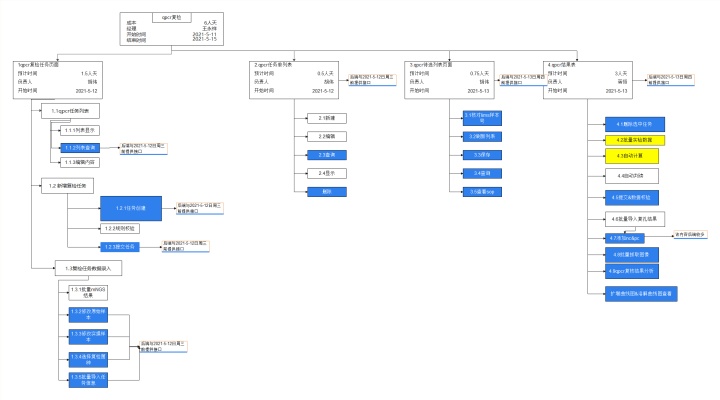Viewport: 720px width, 400px height.
Task: Open the note attached to node 3
Action: tap(523, 80)
